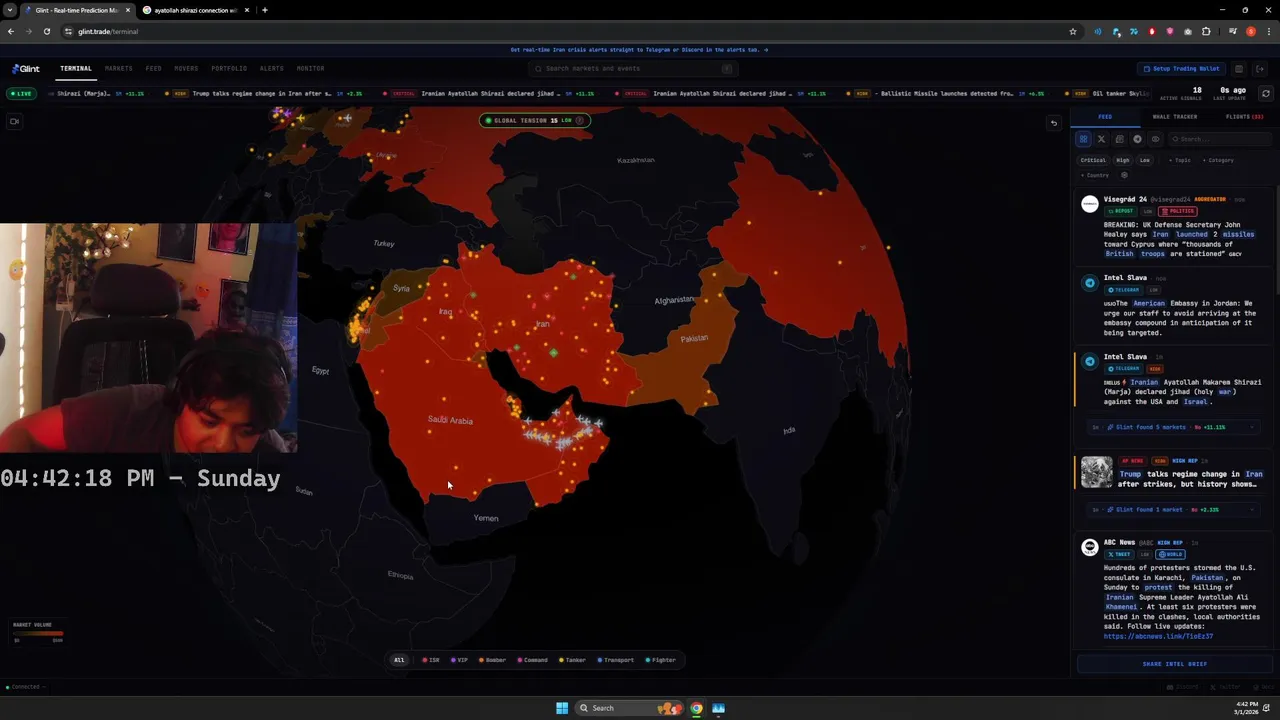This screenshot has height=720, width=1280.
Task: Open the ALERTS nav tab
Action: point(271,68)
